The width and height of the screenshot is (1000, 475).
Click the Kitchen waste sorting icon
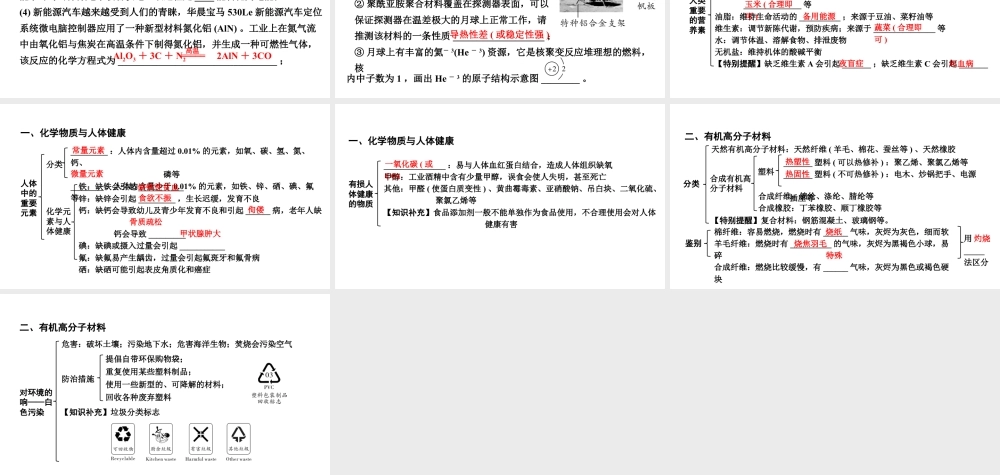[x=161, y=439]
